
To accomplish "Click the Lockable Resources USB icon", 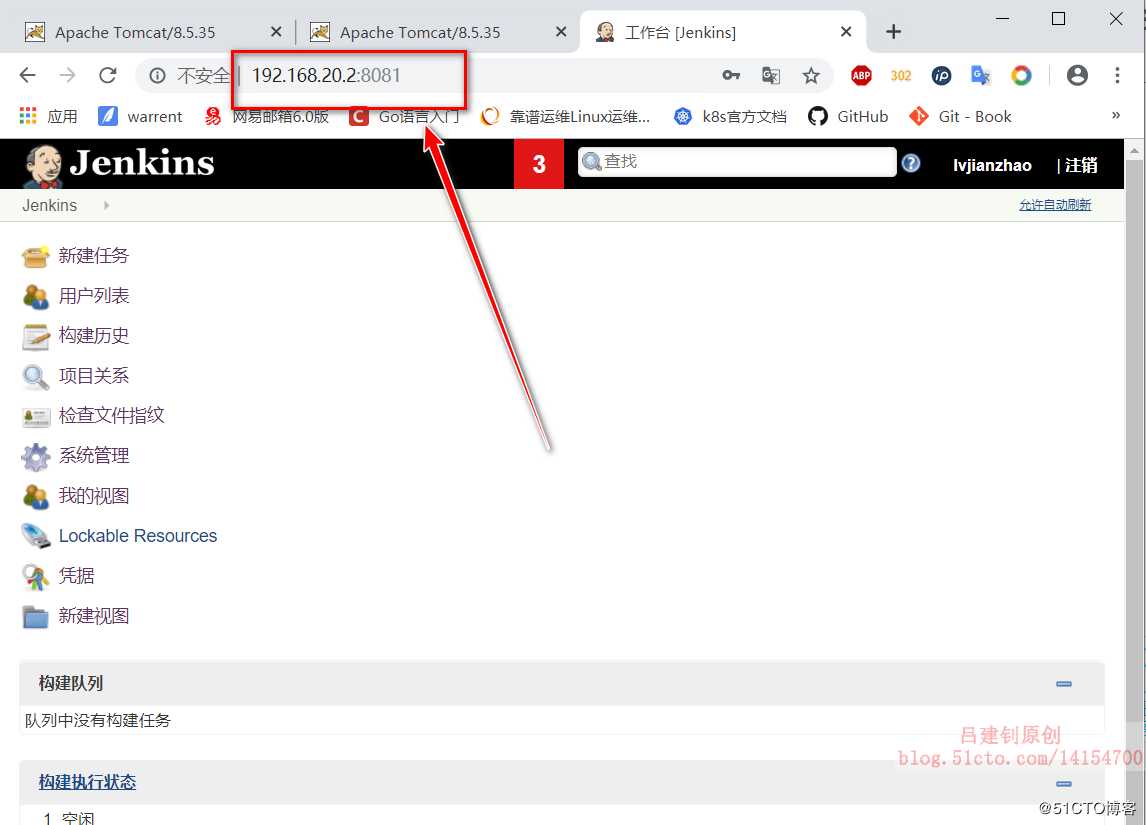I will 35,536.
